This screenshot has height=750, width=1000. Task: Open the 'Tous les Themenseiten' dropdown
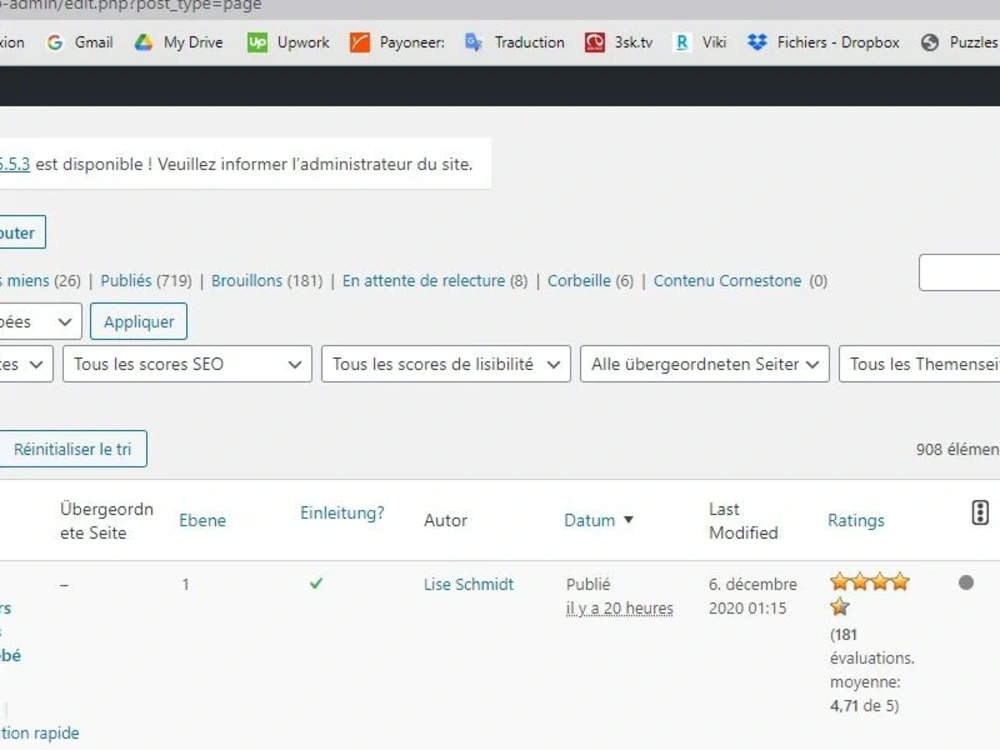coord(920,364)
